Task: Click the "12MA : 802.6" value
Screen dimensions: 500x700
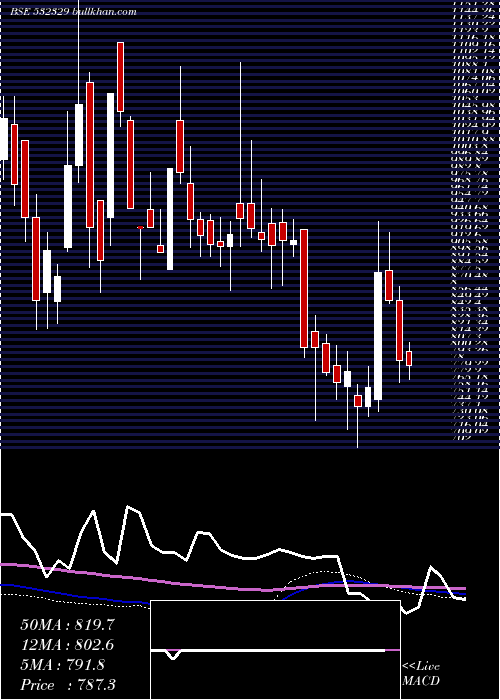Action: tap(67, 645)
